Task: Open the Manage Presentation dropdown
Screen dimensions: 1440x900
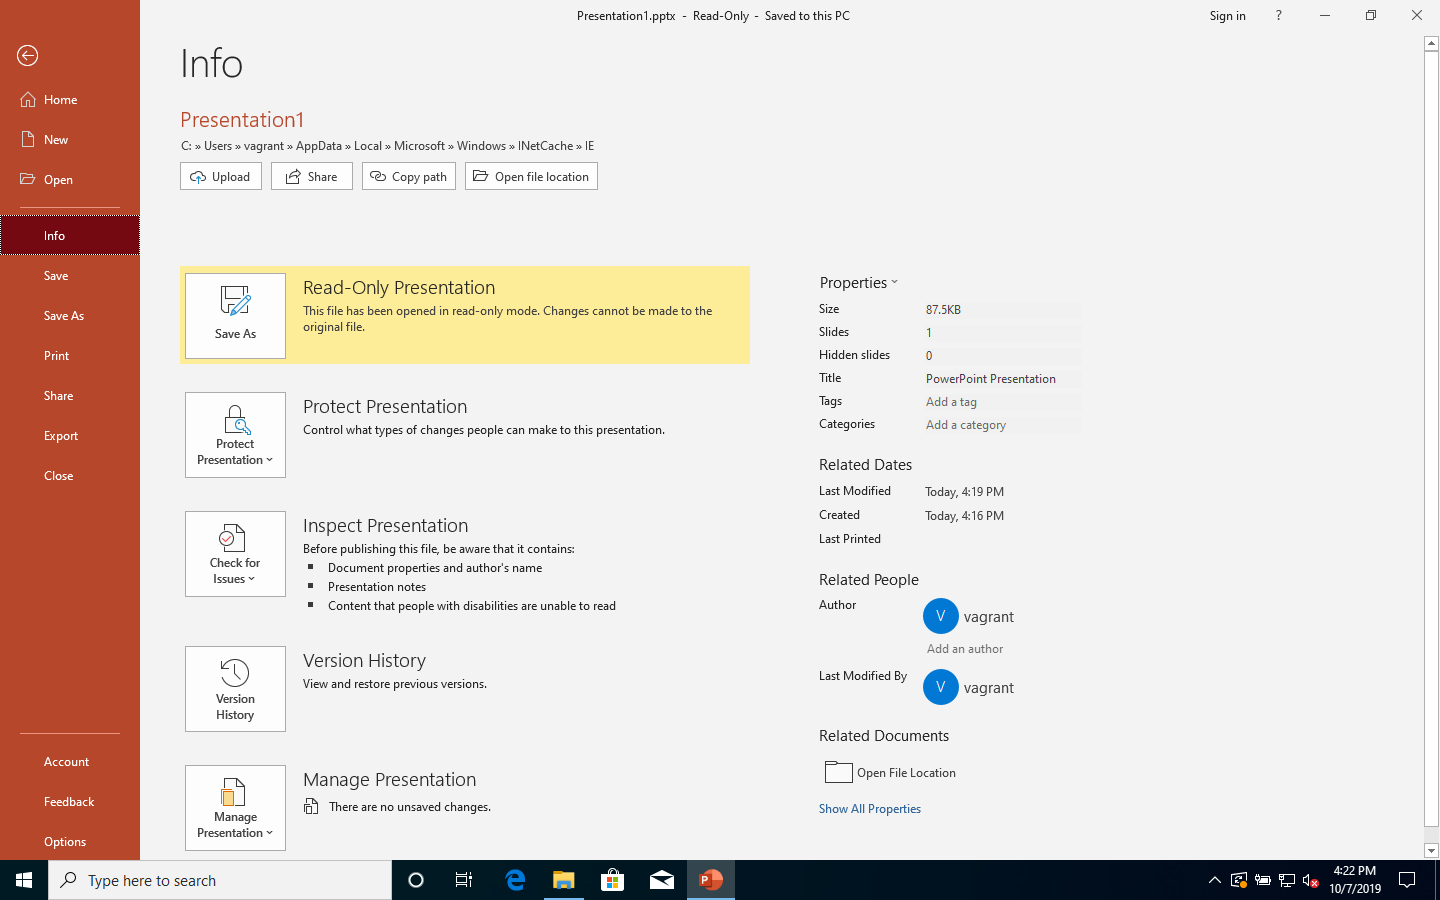Action: 235,808
